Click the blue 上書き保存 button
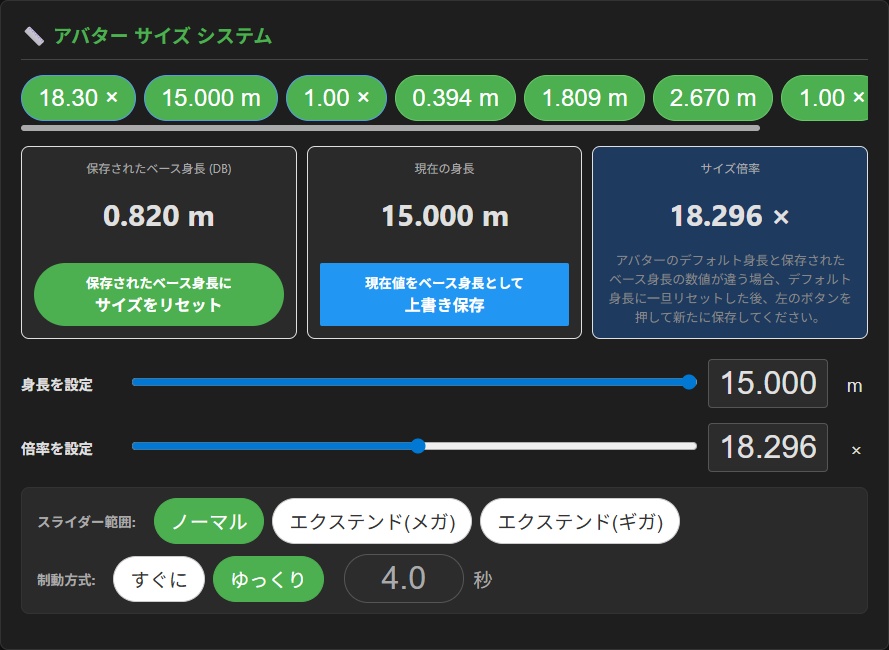Viewport: 889px width, 650px height. (x=444, y=294)
